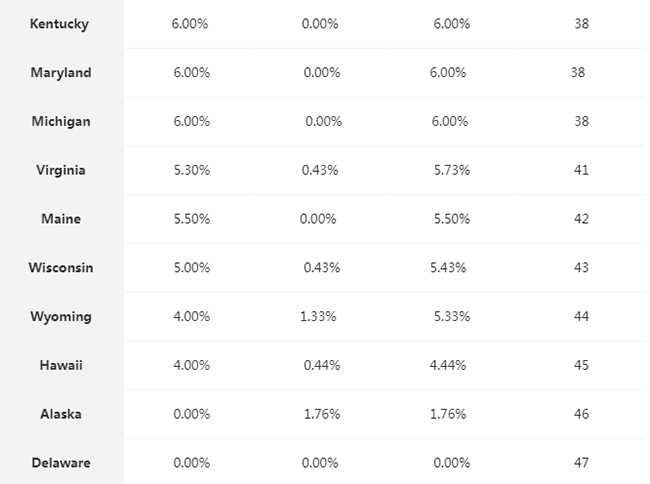The height and width of the screenshot is (484, 650).
Task: Click Maine's rank value 42
Action: click(x=581, y=219)
